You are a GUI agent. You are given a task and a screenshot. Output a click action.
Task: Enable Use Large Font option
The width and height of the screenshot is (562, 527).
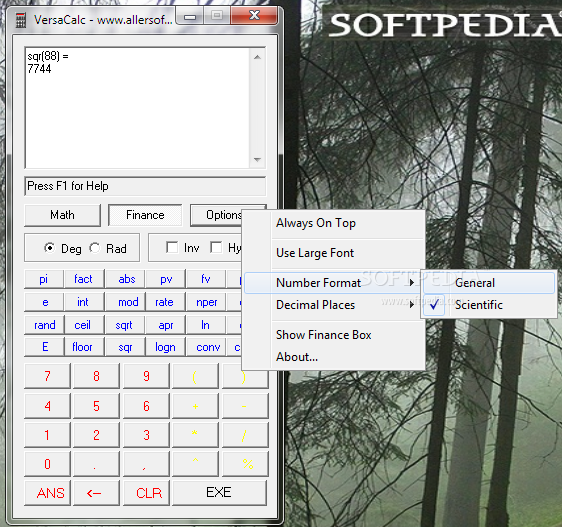click(x=334, y=253)
